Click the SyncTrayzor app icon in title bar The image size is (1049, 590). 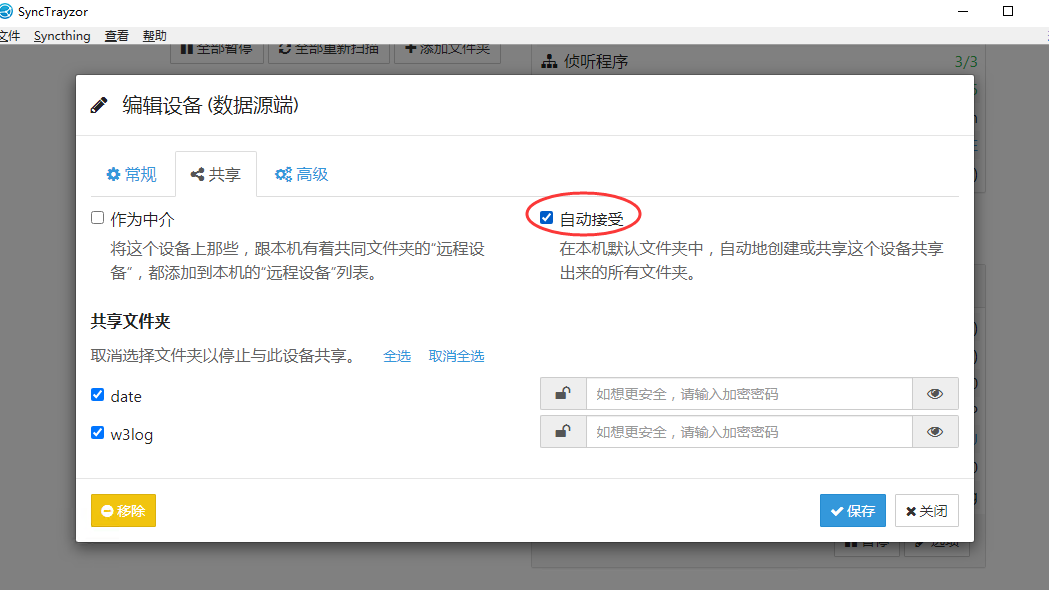pos(6,11)
